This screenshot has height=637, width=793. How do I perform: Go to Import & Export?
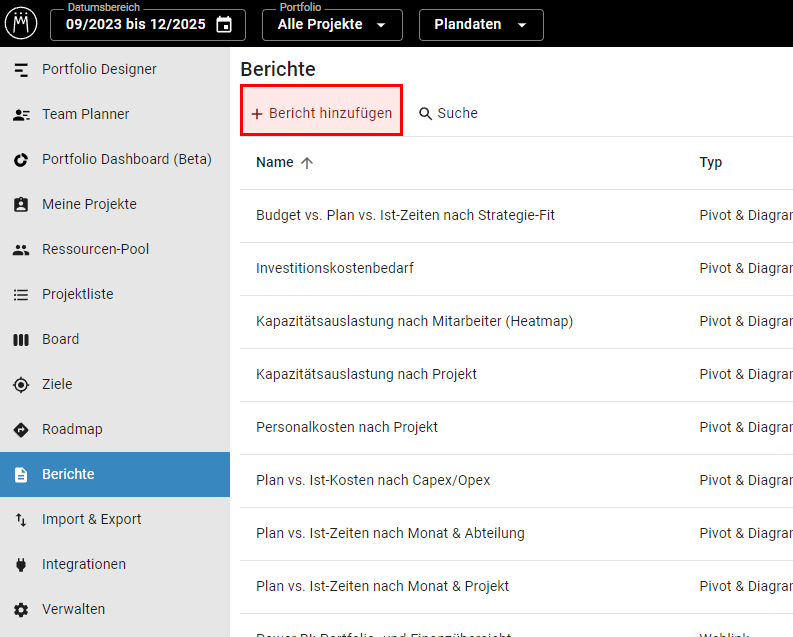(x=115, y=519)
